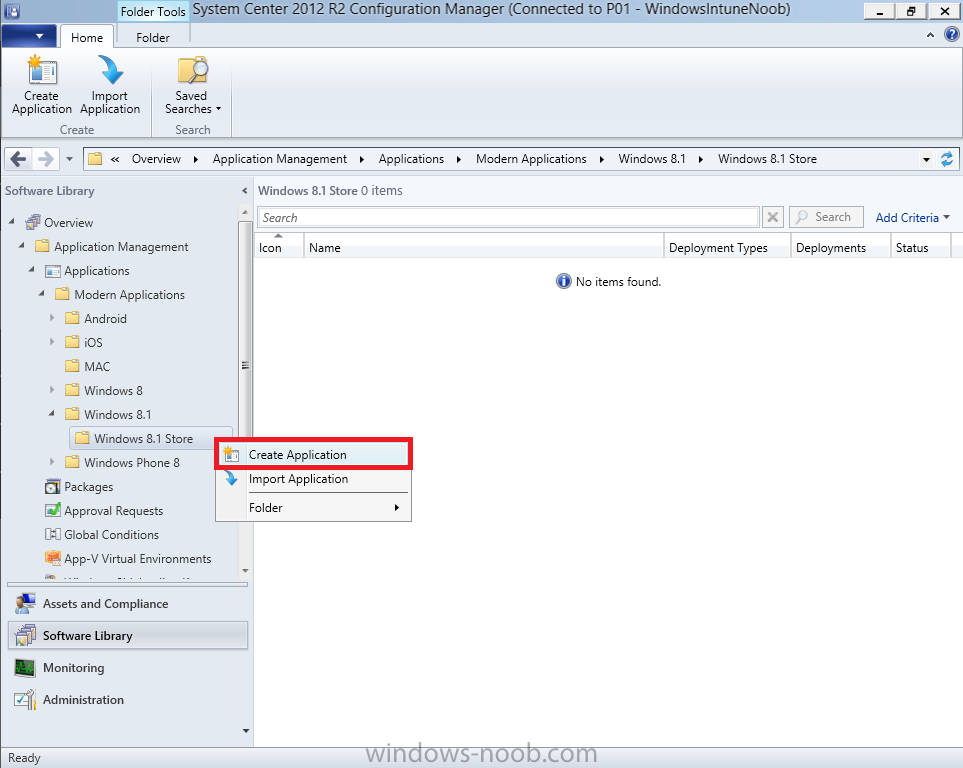This screenshot has height=768, width=963.
Task: Sort by Deployments column header
Action: pos(840,247)
